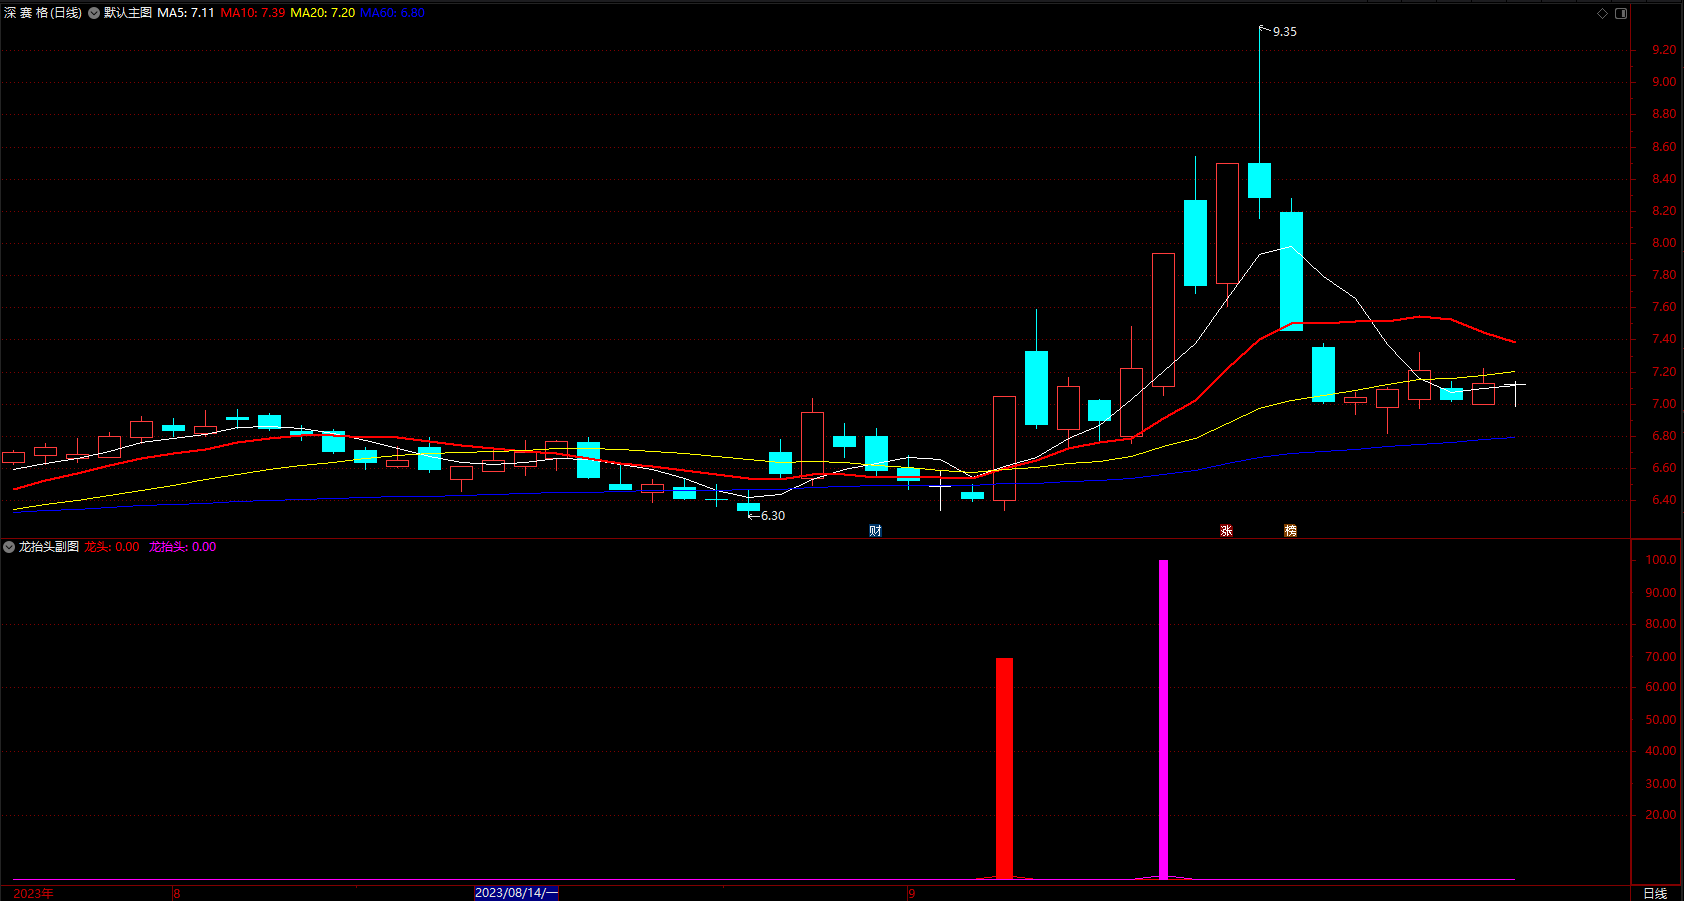
Task: Click the 6.40 price axis label
Action: pyautogui.click(x=1664, y=500)
